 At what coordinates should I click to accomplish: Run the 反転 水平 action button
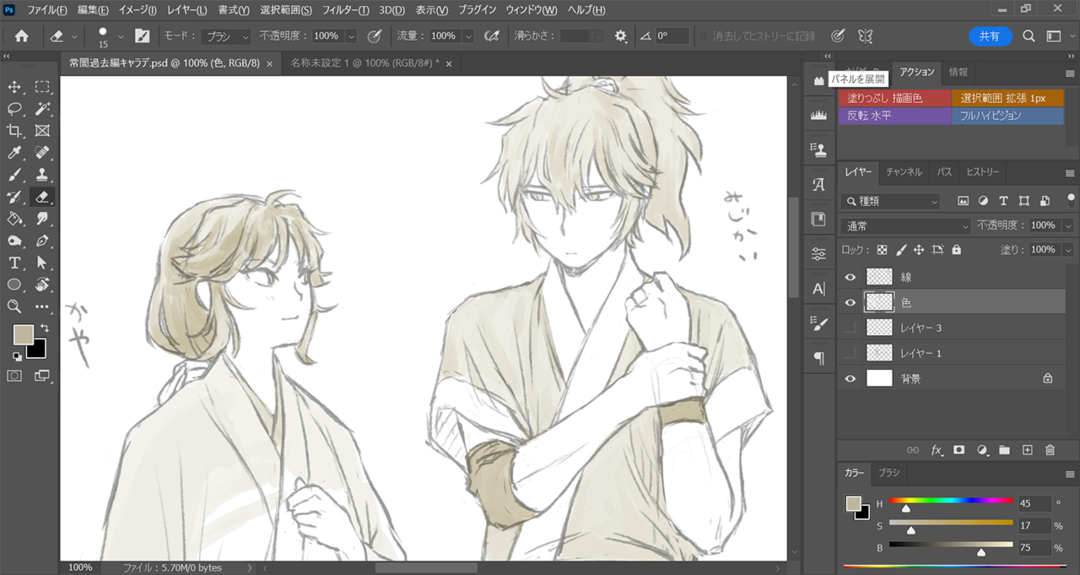pos(893,115)
